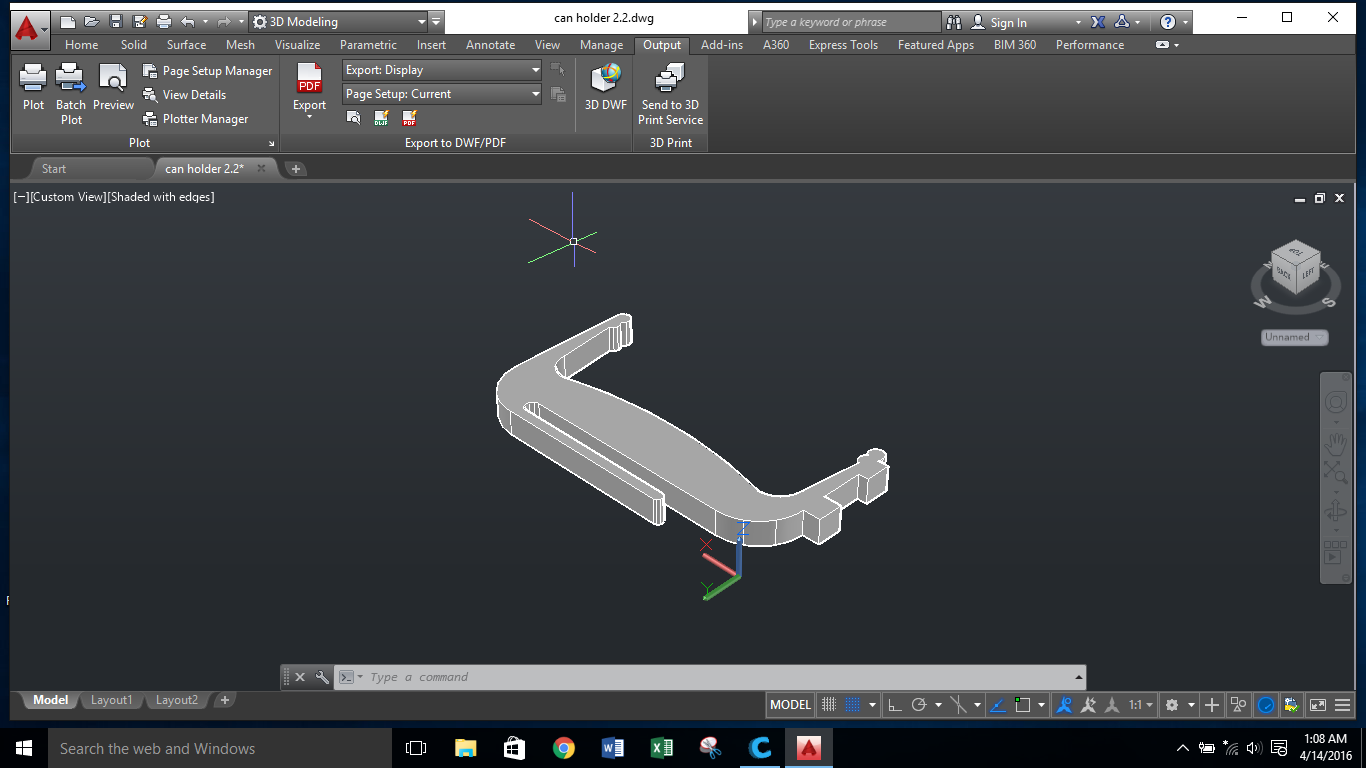Open Excel from the Windows taskbar
The width and height of the screenshot is (1366, 768).
coord(661,748)
